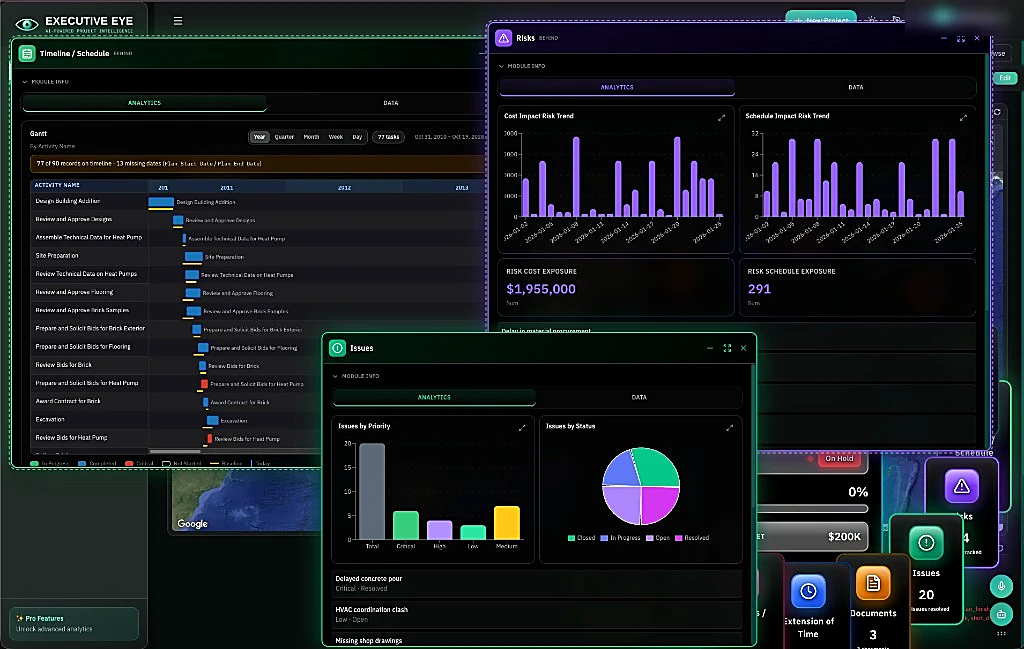This screenshot has height=649, width=1024.
Task: Open the Documents module tile icon
Action: pyautogui.click(x=873, y=583)
